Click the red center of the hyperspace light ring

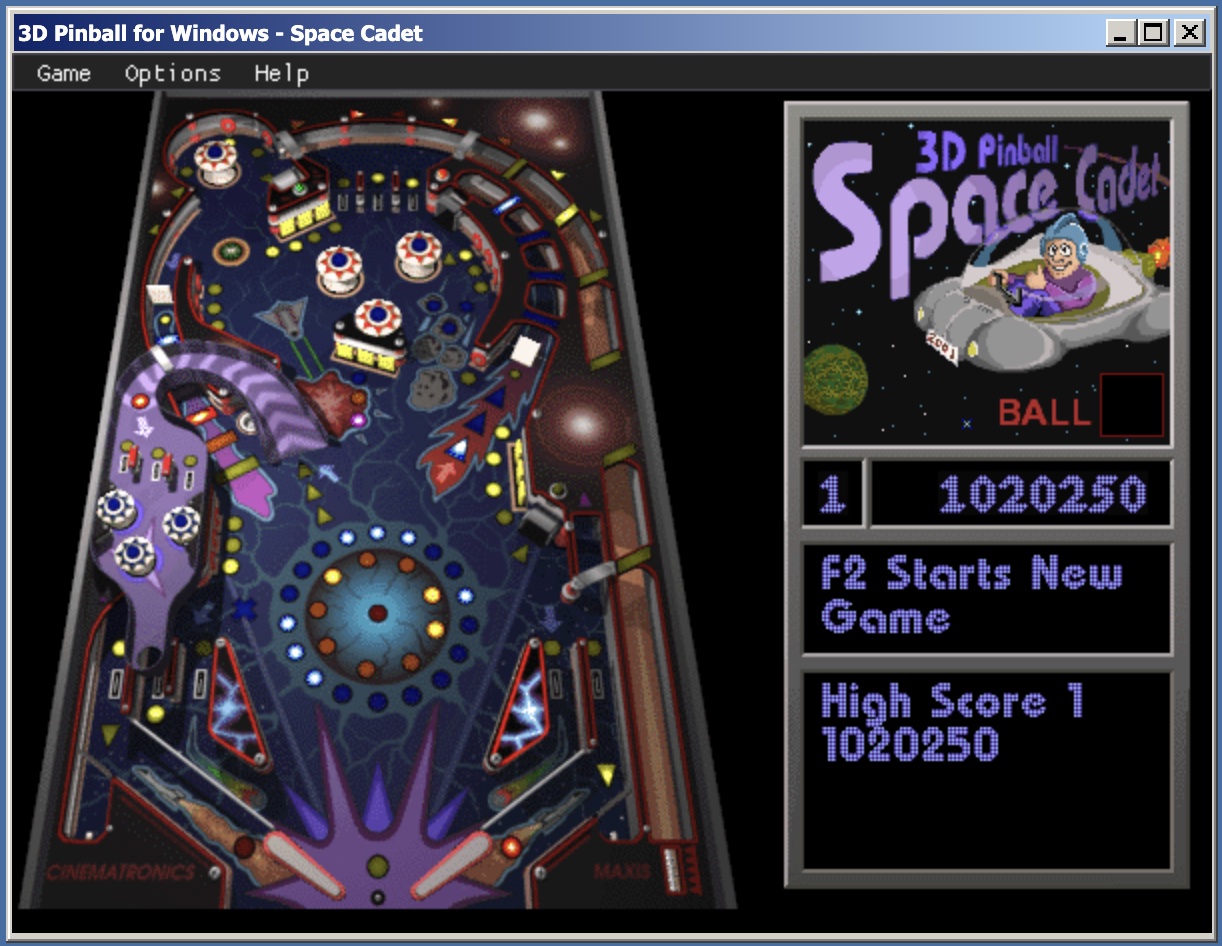(x=377, y=612)
